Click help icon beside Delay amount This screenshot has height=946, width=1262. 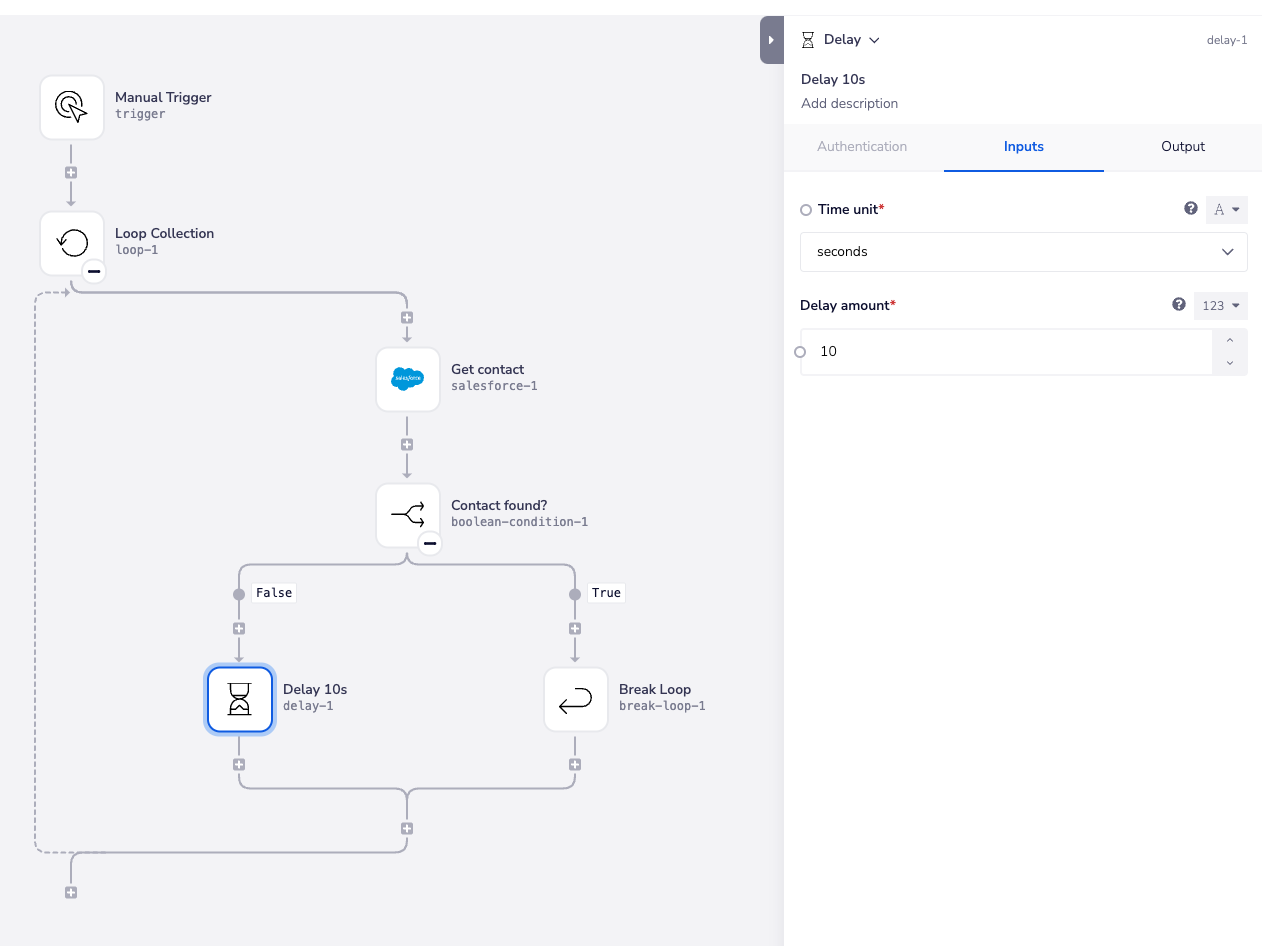(x=1179, y=305)
